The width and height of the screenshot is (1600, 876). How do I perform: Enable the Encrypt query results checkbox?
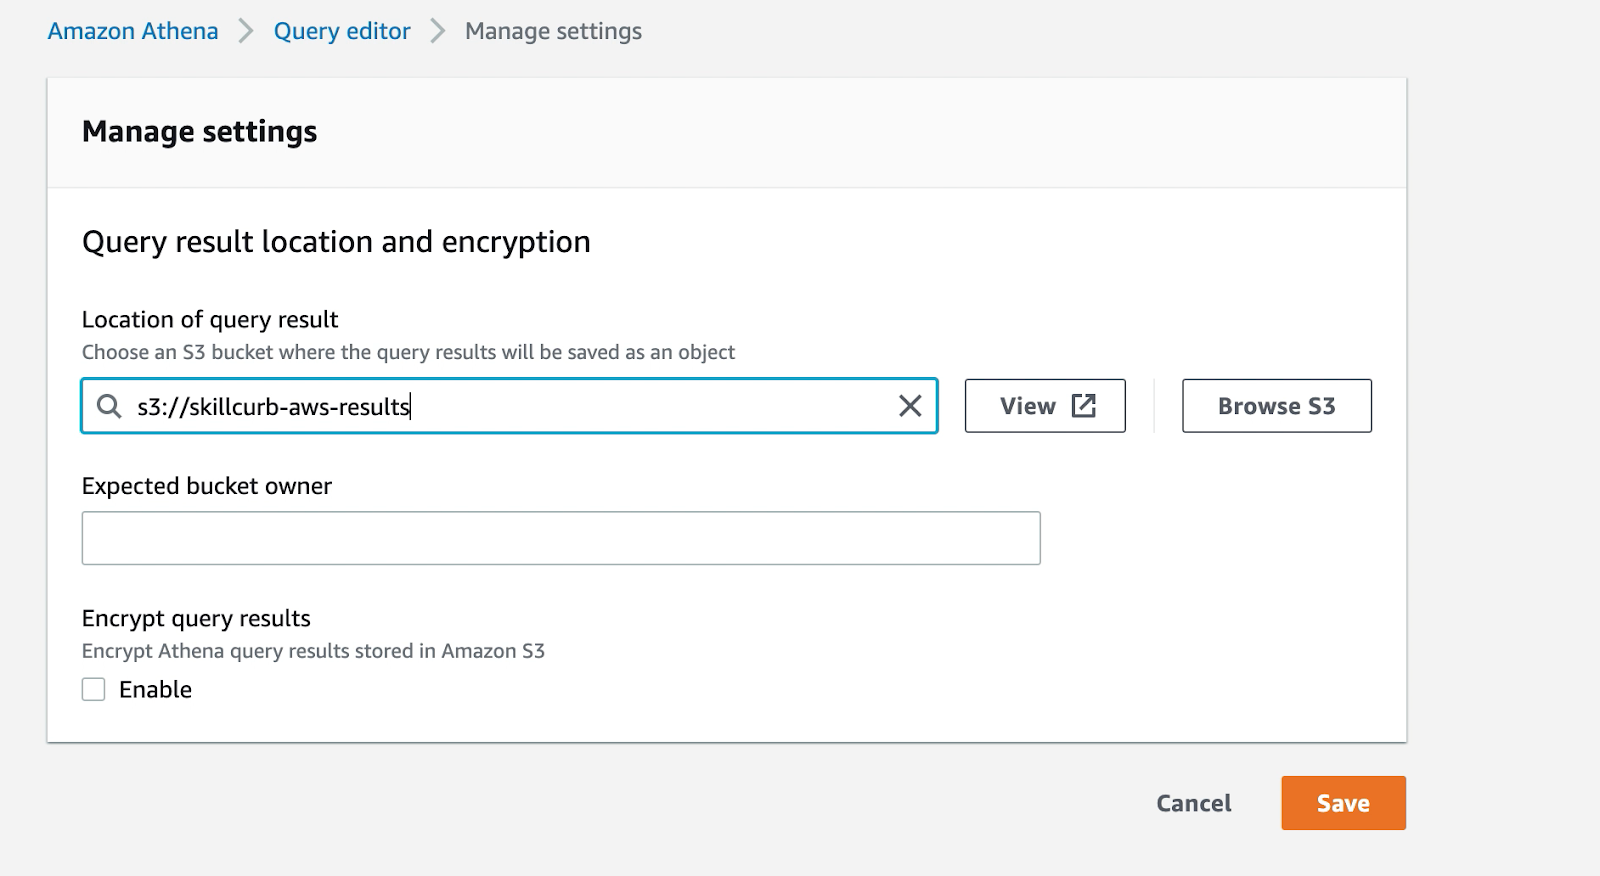tap(94, 690)
